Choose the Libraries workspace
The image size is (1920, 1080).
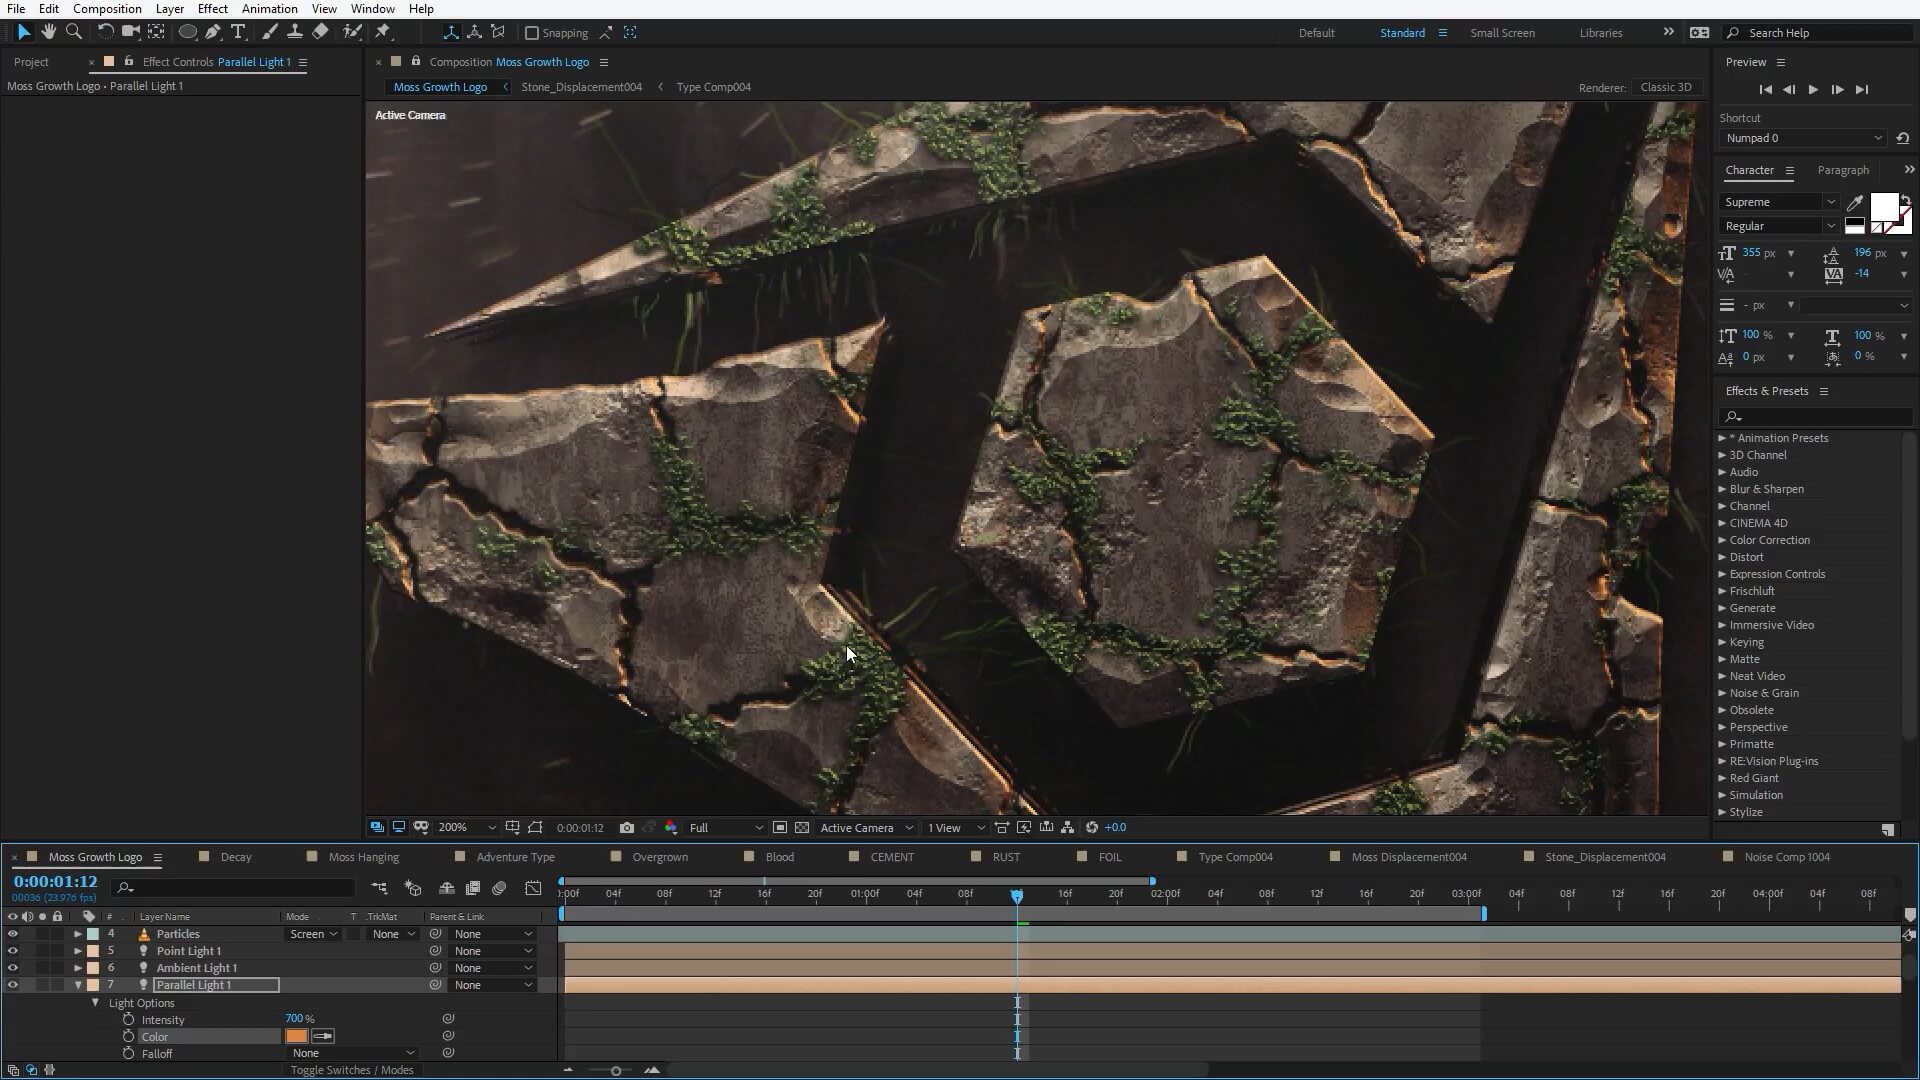tap(1601, 33)
